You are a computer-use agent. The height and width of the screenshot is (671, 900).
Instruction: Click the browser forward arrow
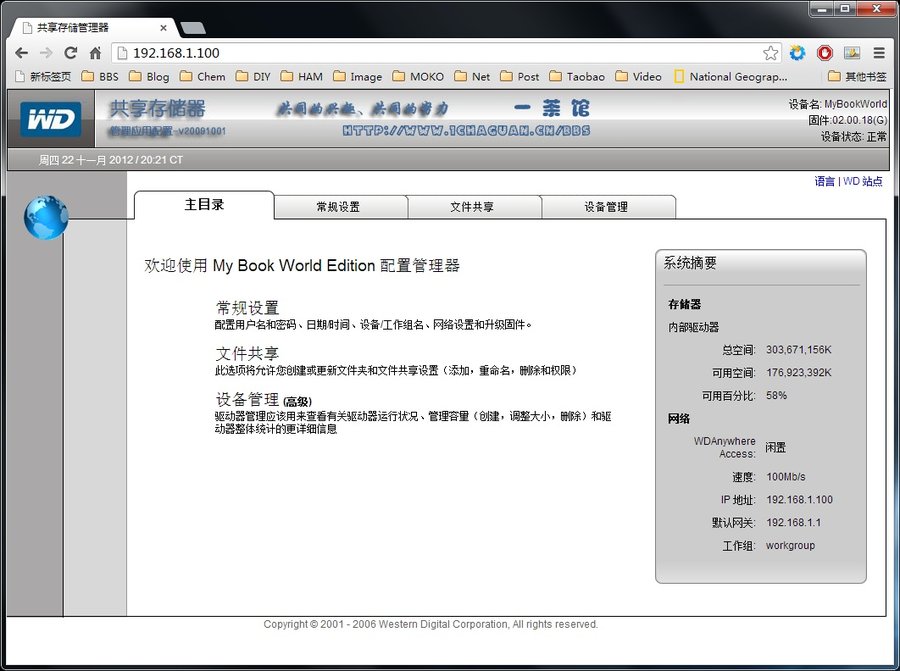(46, 53)
